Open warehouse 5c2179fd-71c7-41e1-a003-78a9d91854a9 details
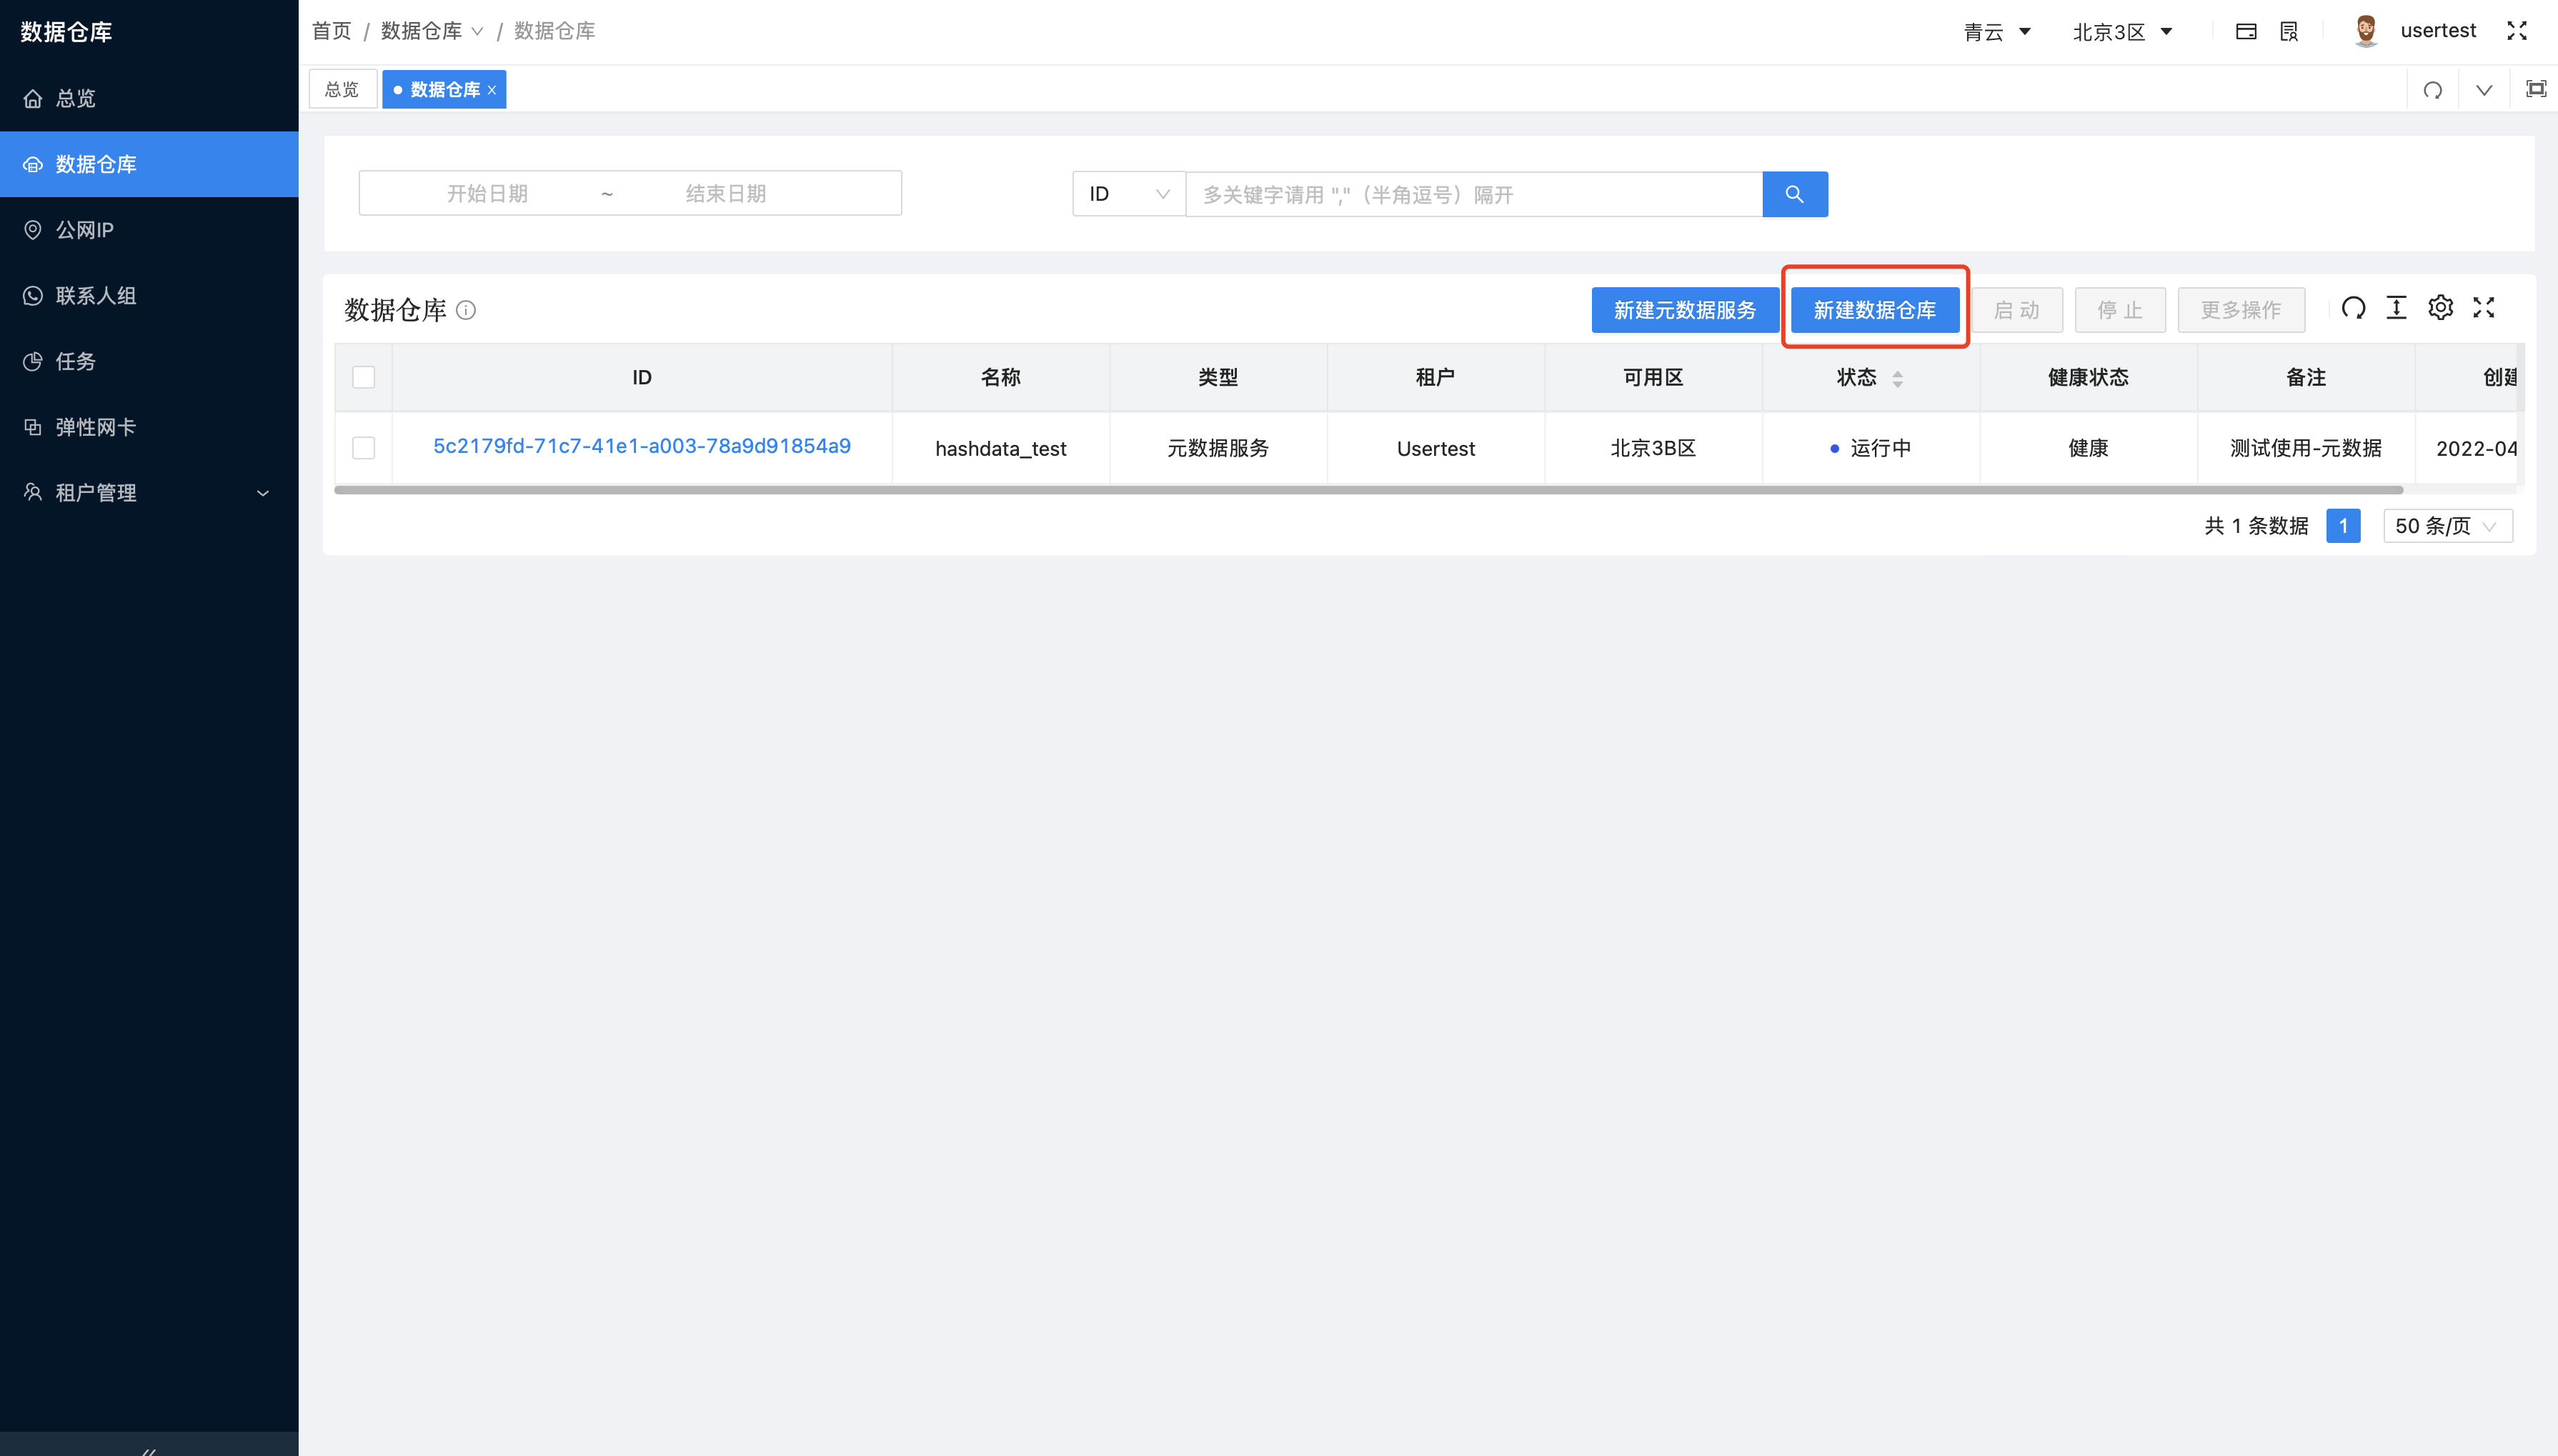This screenshot has width=2558, height=1456. pyautogui.click(x=641, y=446)
